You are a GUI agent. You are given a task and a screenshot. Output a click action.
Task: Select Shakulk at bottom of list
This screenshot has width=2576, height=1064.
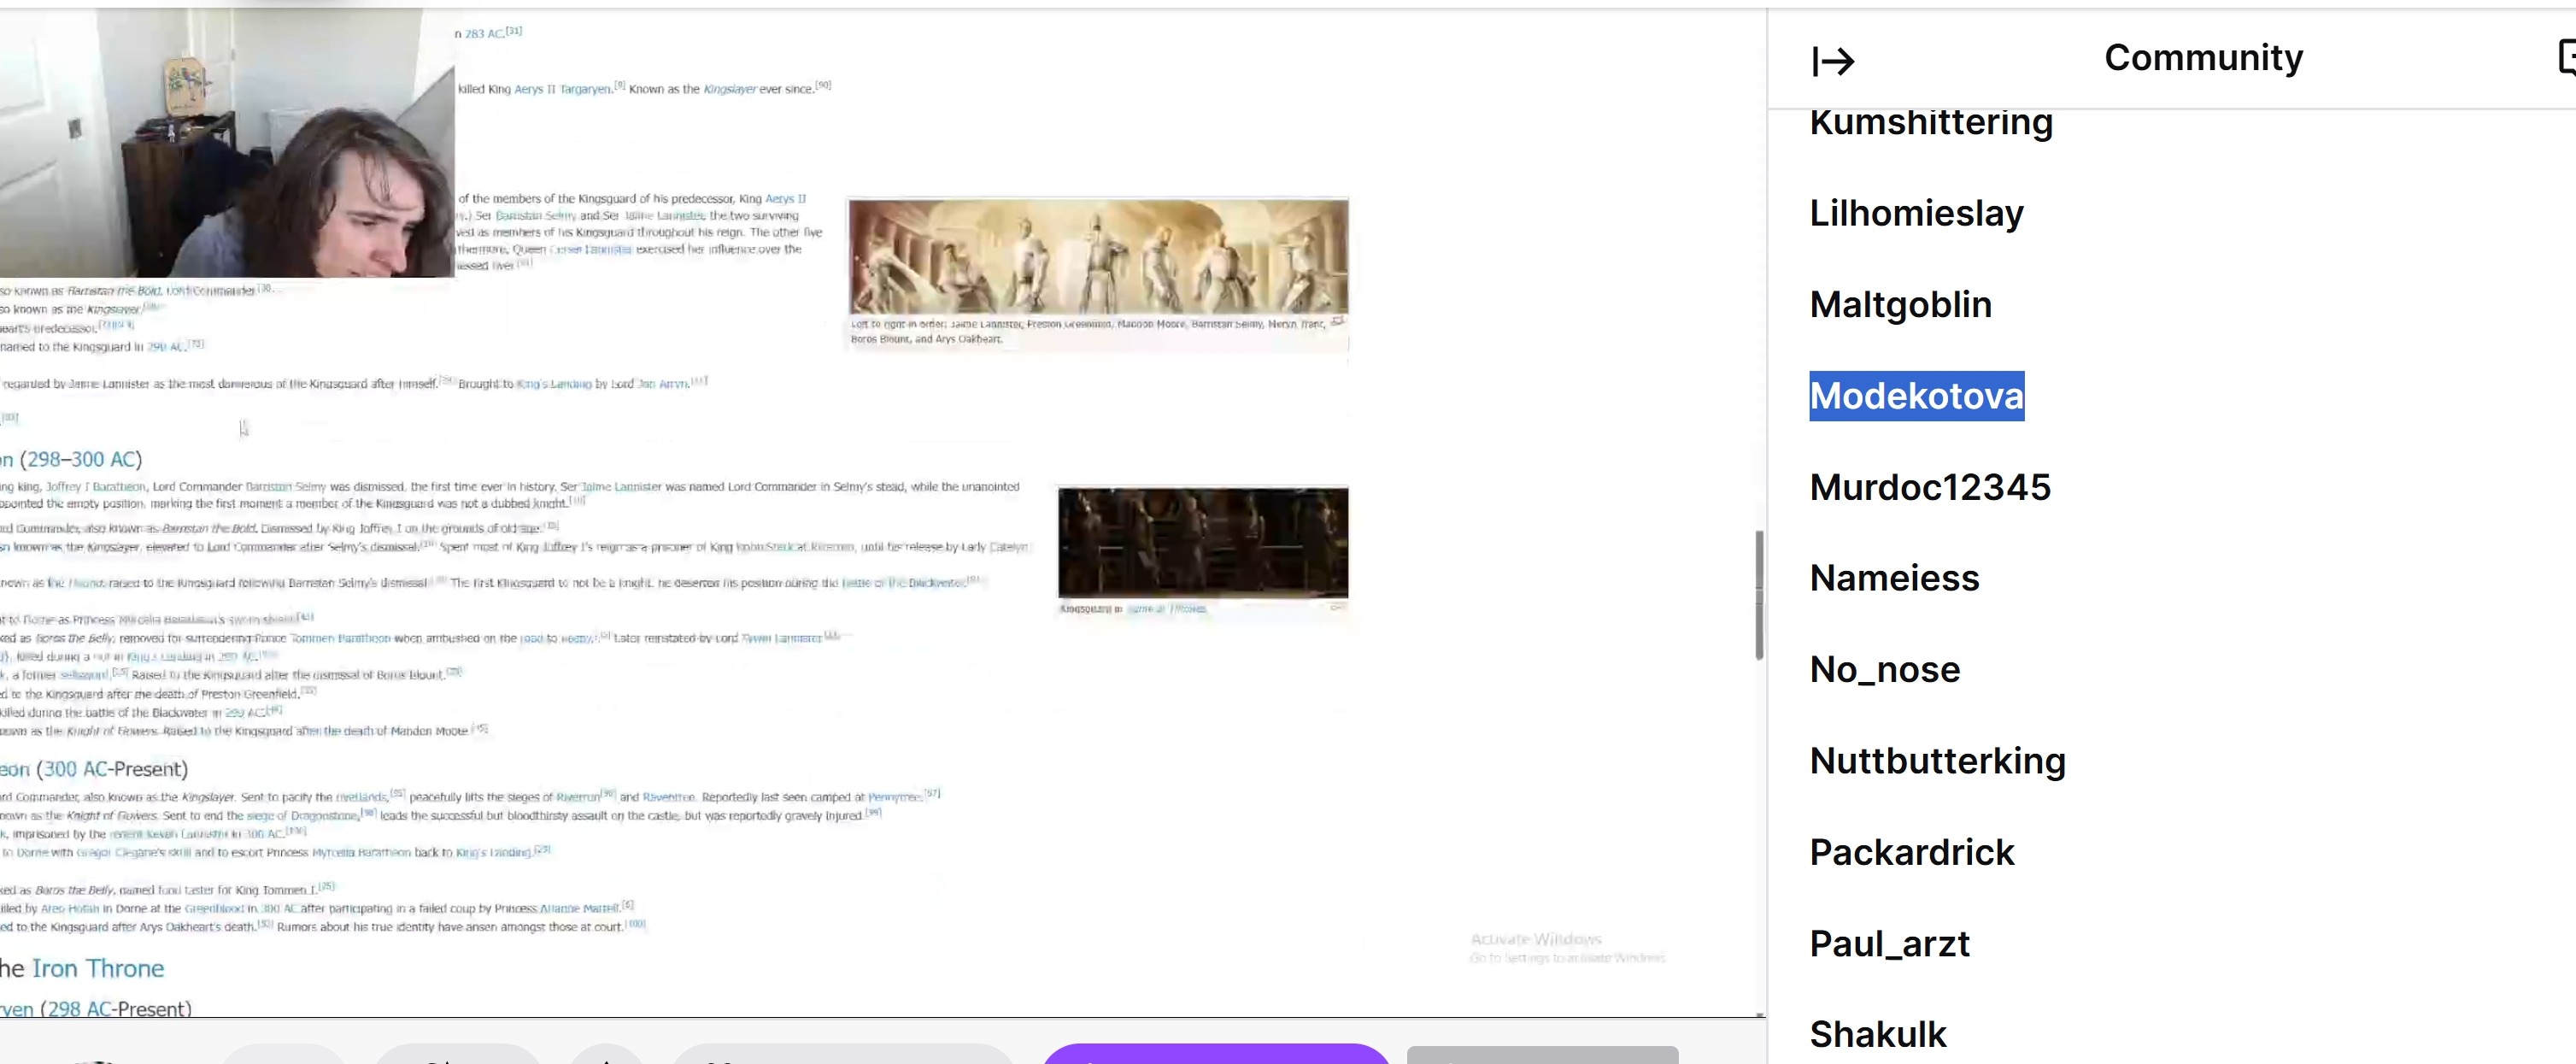coord(1877,1034)
